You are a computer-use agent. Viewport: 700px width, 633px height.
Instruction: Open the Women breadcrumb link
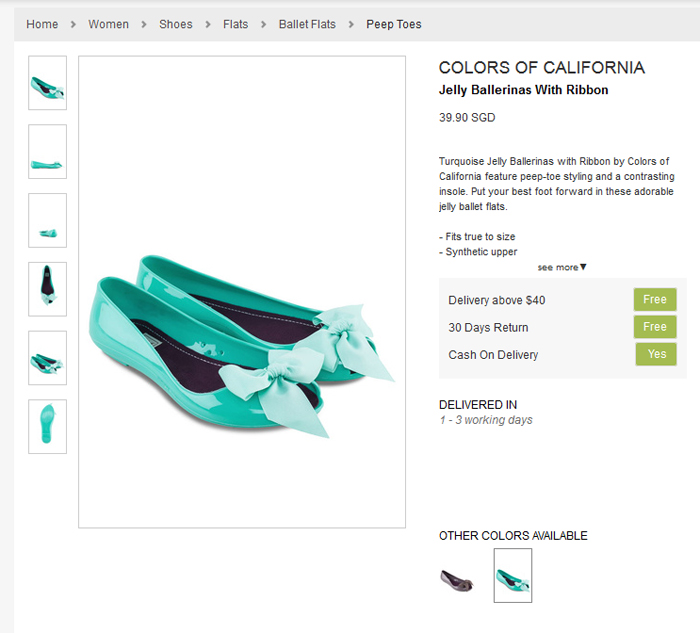(x=108, y=24)
